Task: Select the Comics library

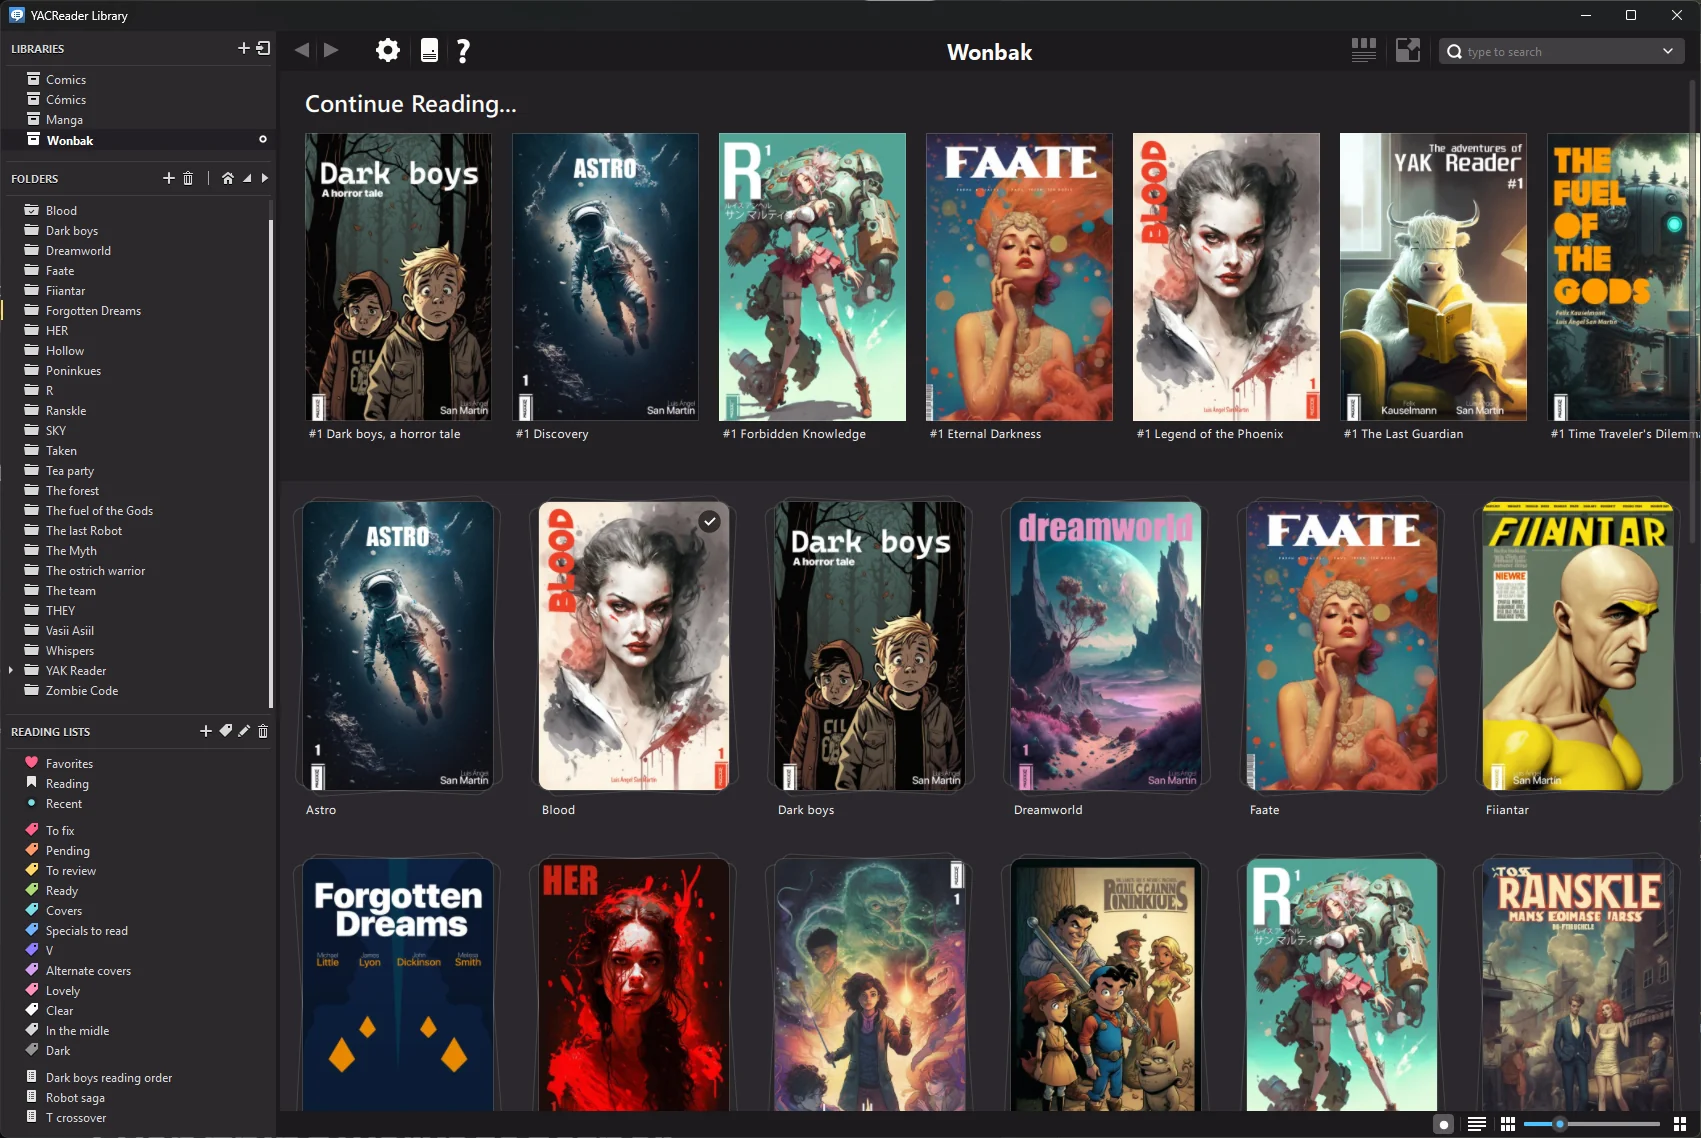Action: (138, 79)
